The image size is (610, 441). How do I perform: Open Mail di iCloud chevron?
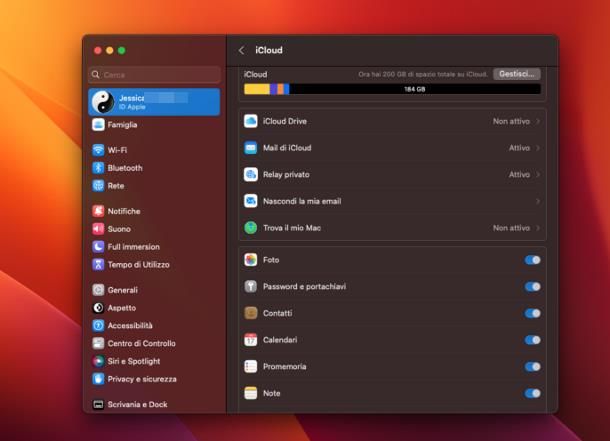click(538, 148)
